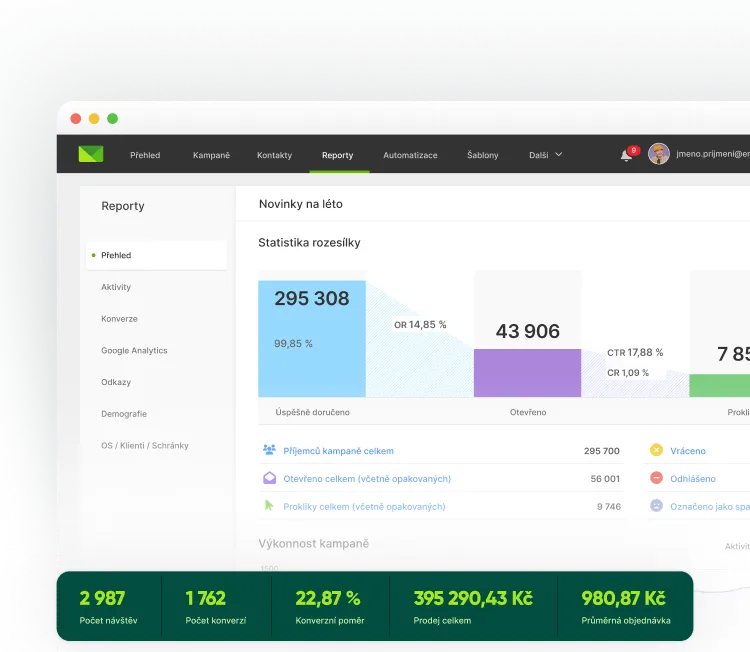Open Příjemců kampaně celkem link
750x652 pixels.
coord(338,451)
